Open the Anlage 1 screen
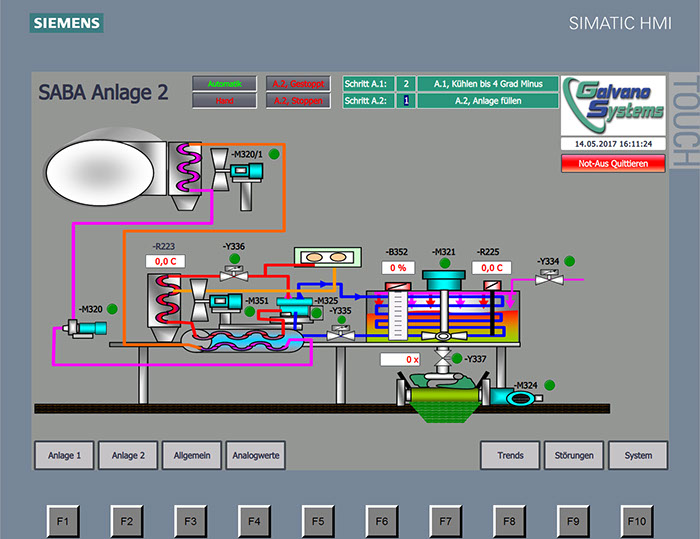700x539 pixels. click(x=65, y=455)
